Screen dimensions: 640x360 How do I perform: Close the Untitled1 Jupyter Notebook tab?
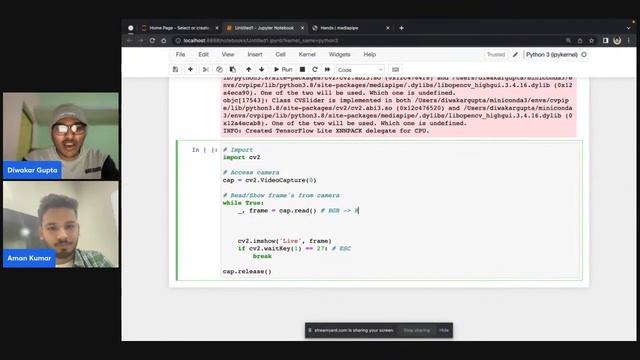point(302,28)
